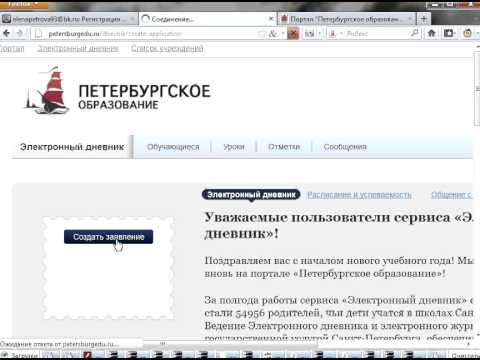Click the Загрузки downloads item in bottom bar
Viewport: 480px width, 360px height.
coord(20,355)
